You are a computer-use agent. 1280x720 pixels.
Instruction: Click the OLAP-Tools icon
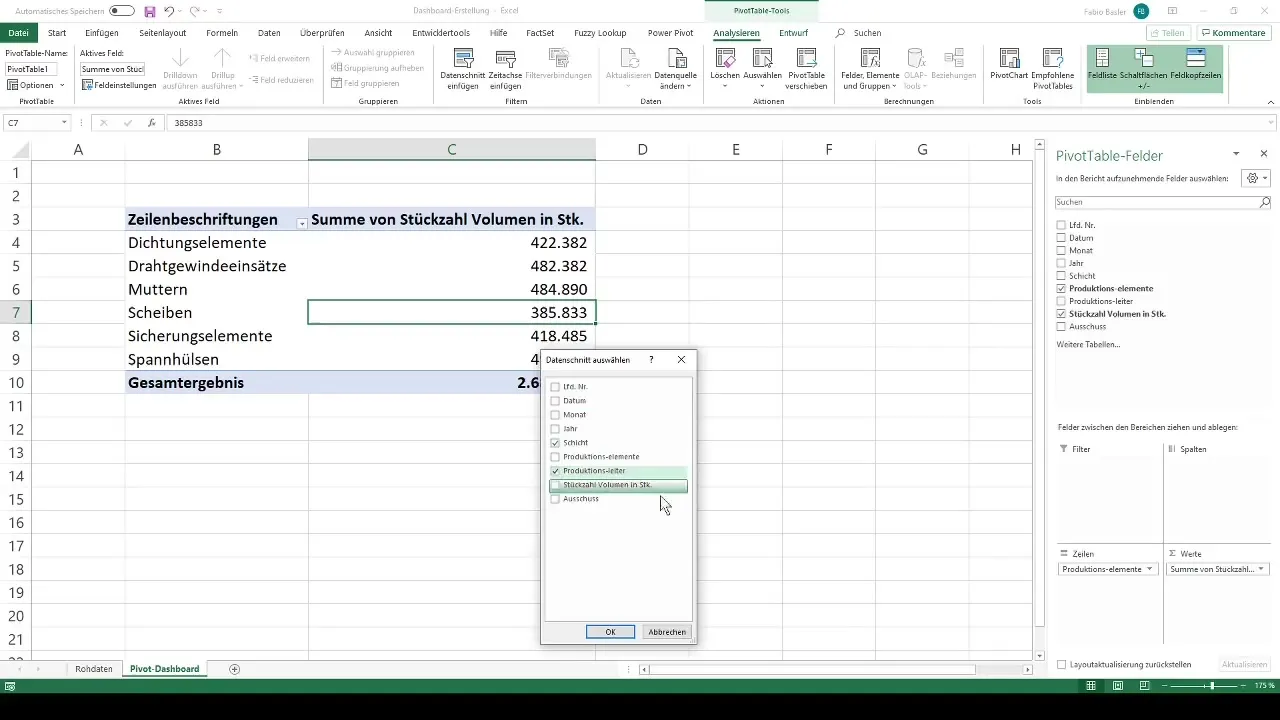(915, 69)
